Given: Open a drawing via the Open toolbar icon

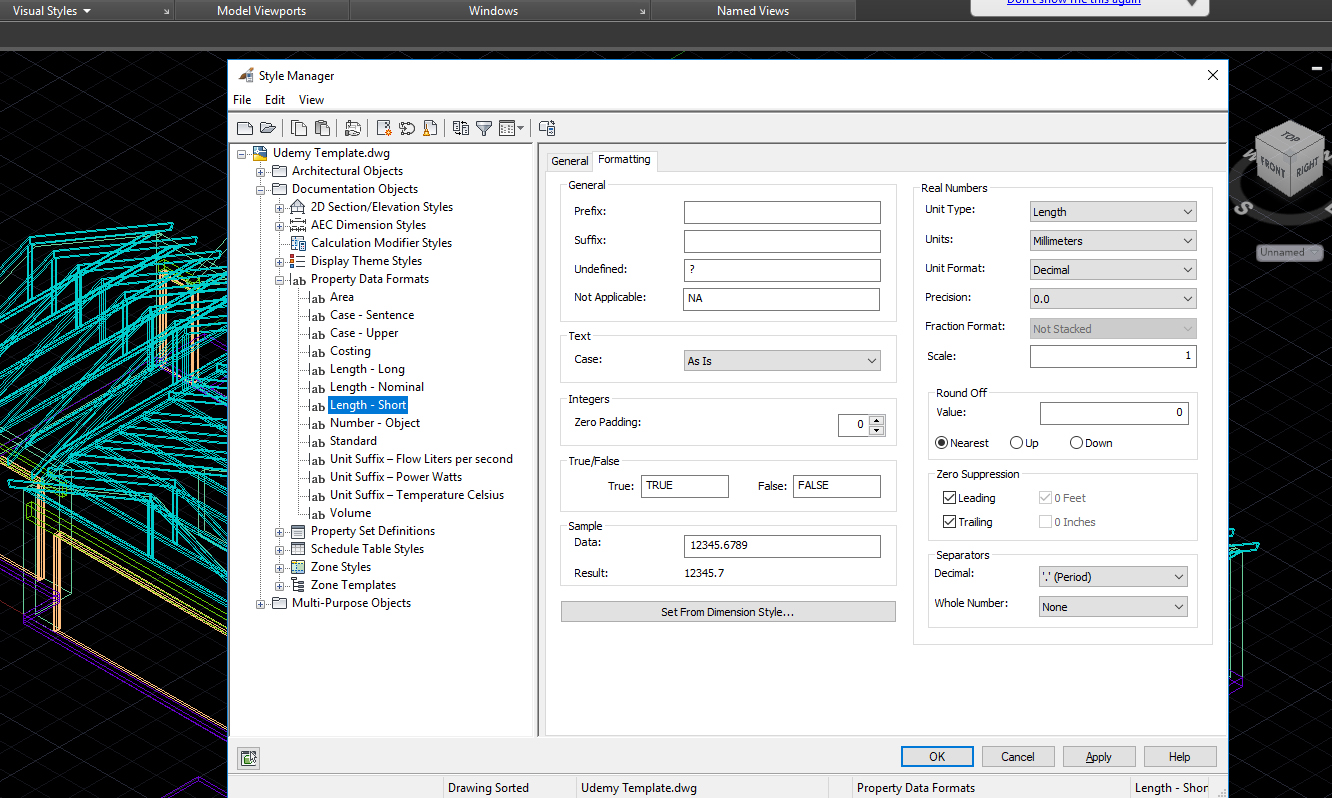Looking at the screenshot, I should coord(268,128).
